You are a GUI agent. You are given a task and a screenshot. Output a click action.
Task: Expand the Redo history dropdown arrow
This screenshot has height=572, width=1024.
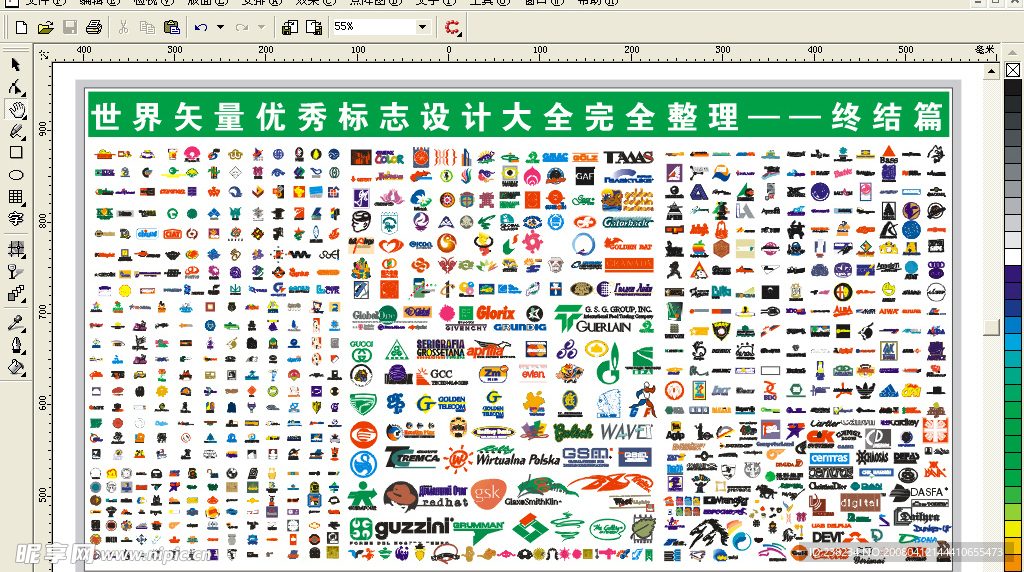click(x=261, y=27)
